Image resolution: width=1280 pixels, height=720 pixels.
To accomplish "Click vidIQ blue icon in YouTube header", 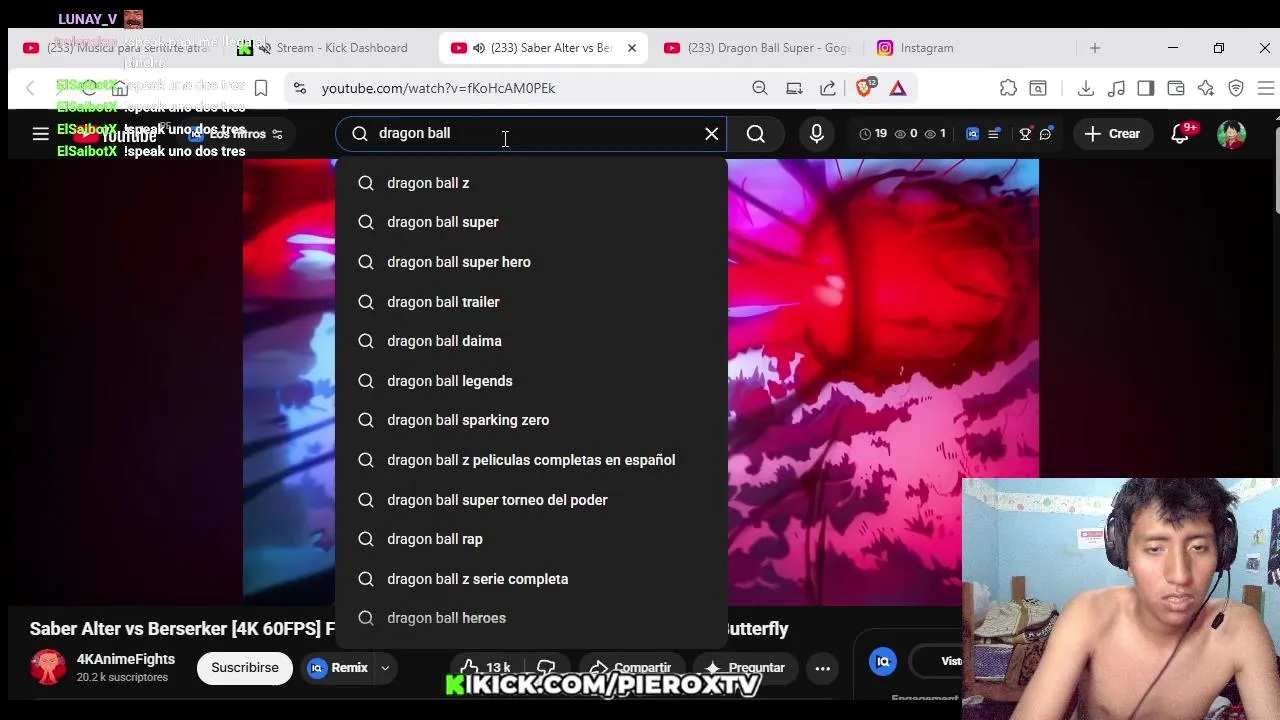I will coord(972,133).
